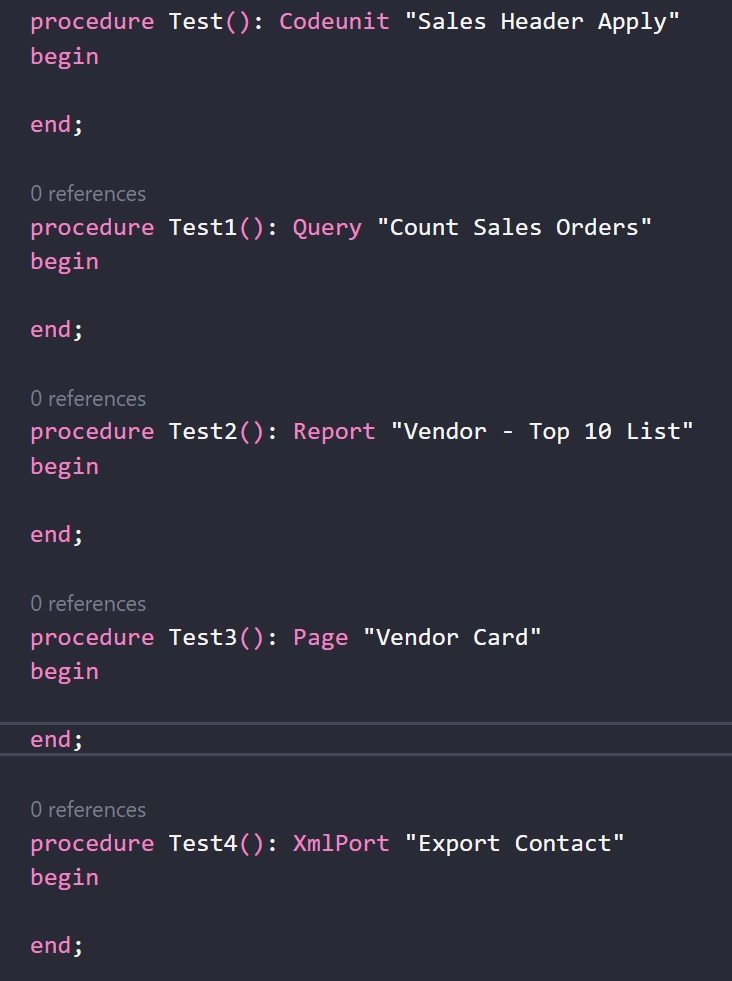Click "0 references" above Test3 procedure

88,604
